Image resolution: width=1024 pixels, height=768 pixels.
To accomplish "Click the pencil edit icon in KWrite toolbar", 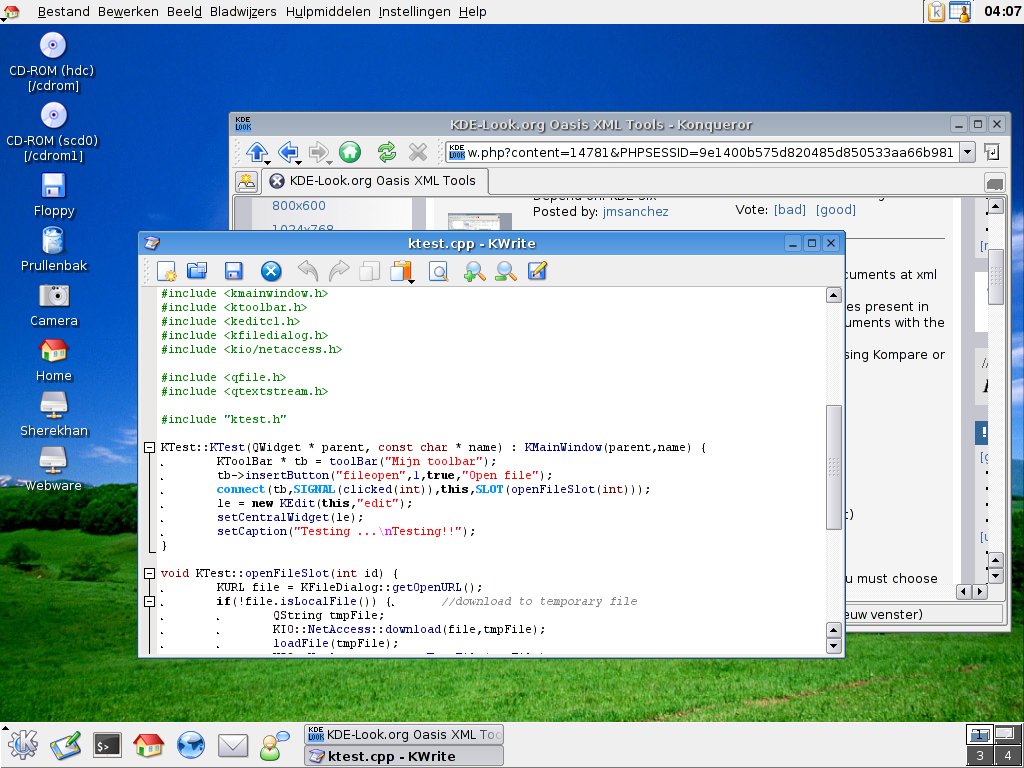I will click(537, 271).
